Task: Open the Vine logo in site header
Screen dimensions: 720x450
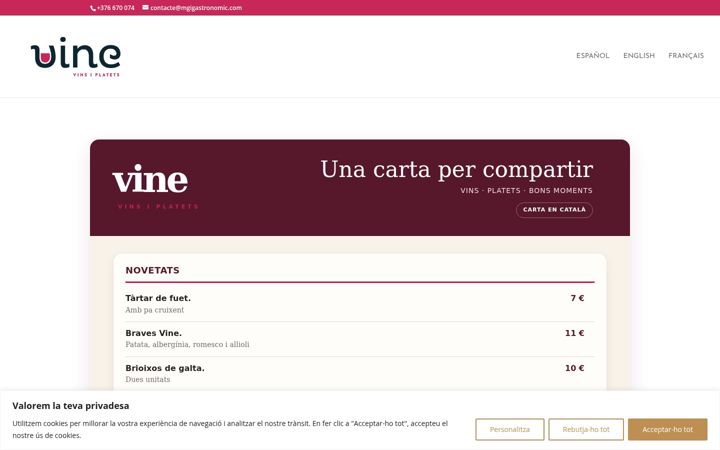Action: [x=76, y=56]
